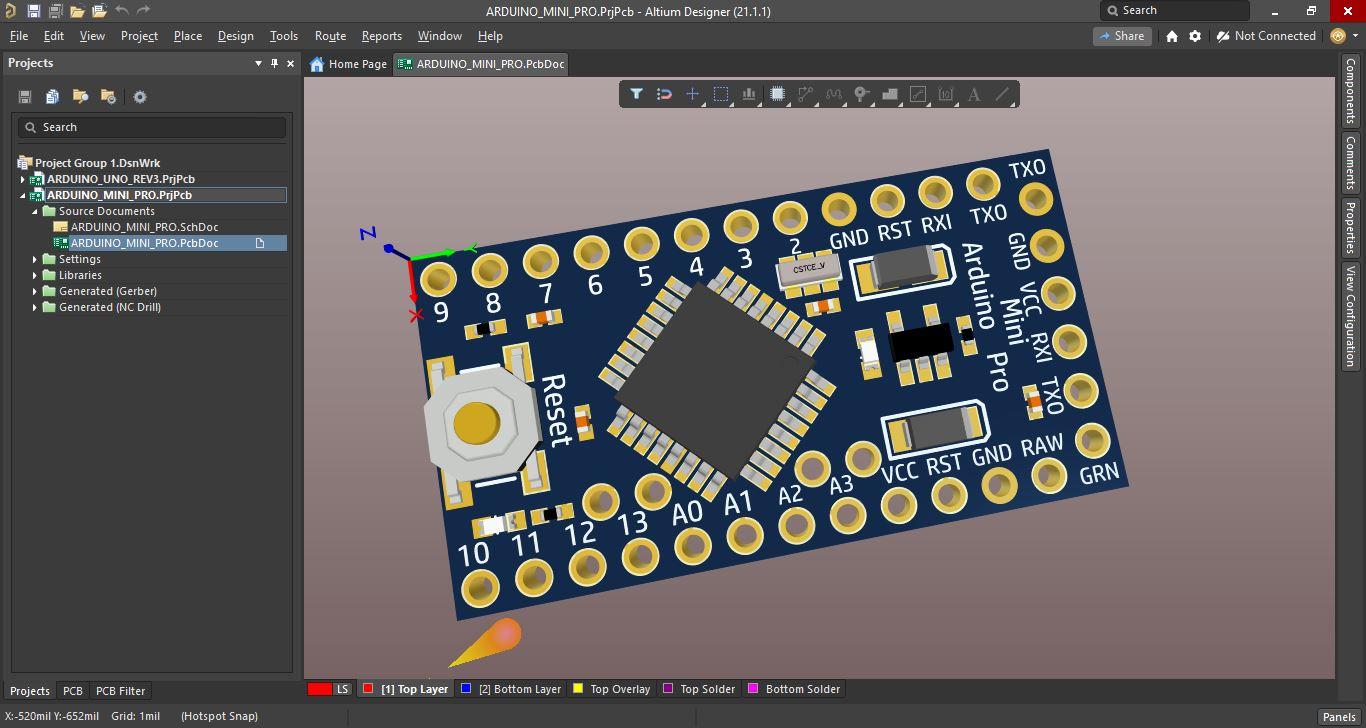Viewport: 1366px width, 728px height.
Task: Click Open Project icon in title bar
Action: pyautogui.click(x=100, y=11)
